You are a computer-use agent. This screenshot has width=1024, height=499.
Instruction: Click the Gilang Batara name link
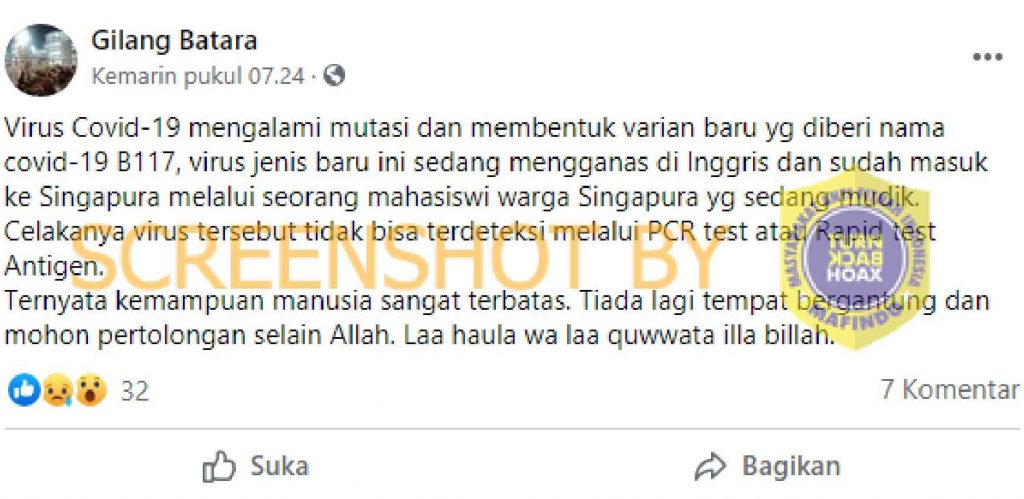174,41
